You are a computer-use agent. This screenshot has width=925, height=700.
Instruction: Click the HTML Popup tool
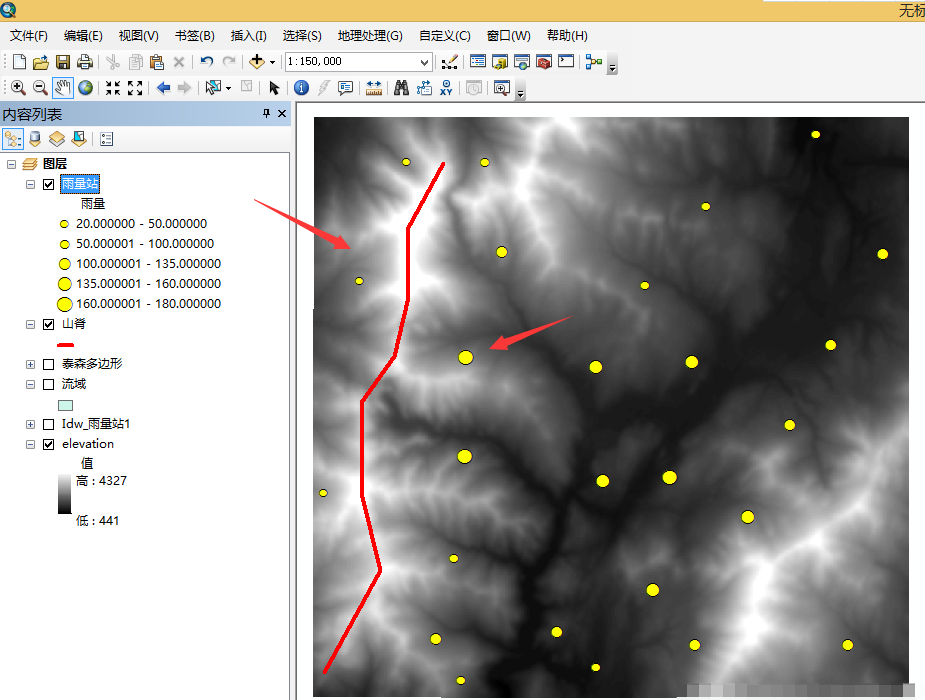coord(345,88)
